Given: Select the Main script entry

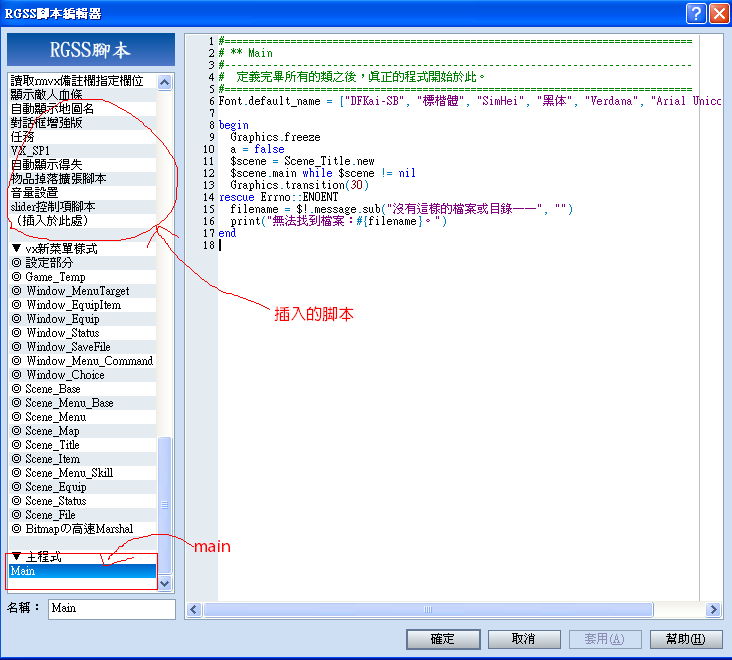Looking at the screenshot, I should [x=83, y=571].
